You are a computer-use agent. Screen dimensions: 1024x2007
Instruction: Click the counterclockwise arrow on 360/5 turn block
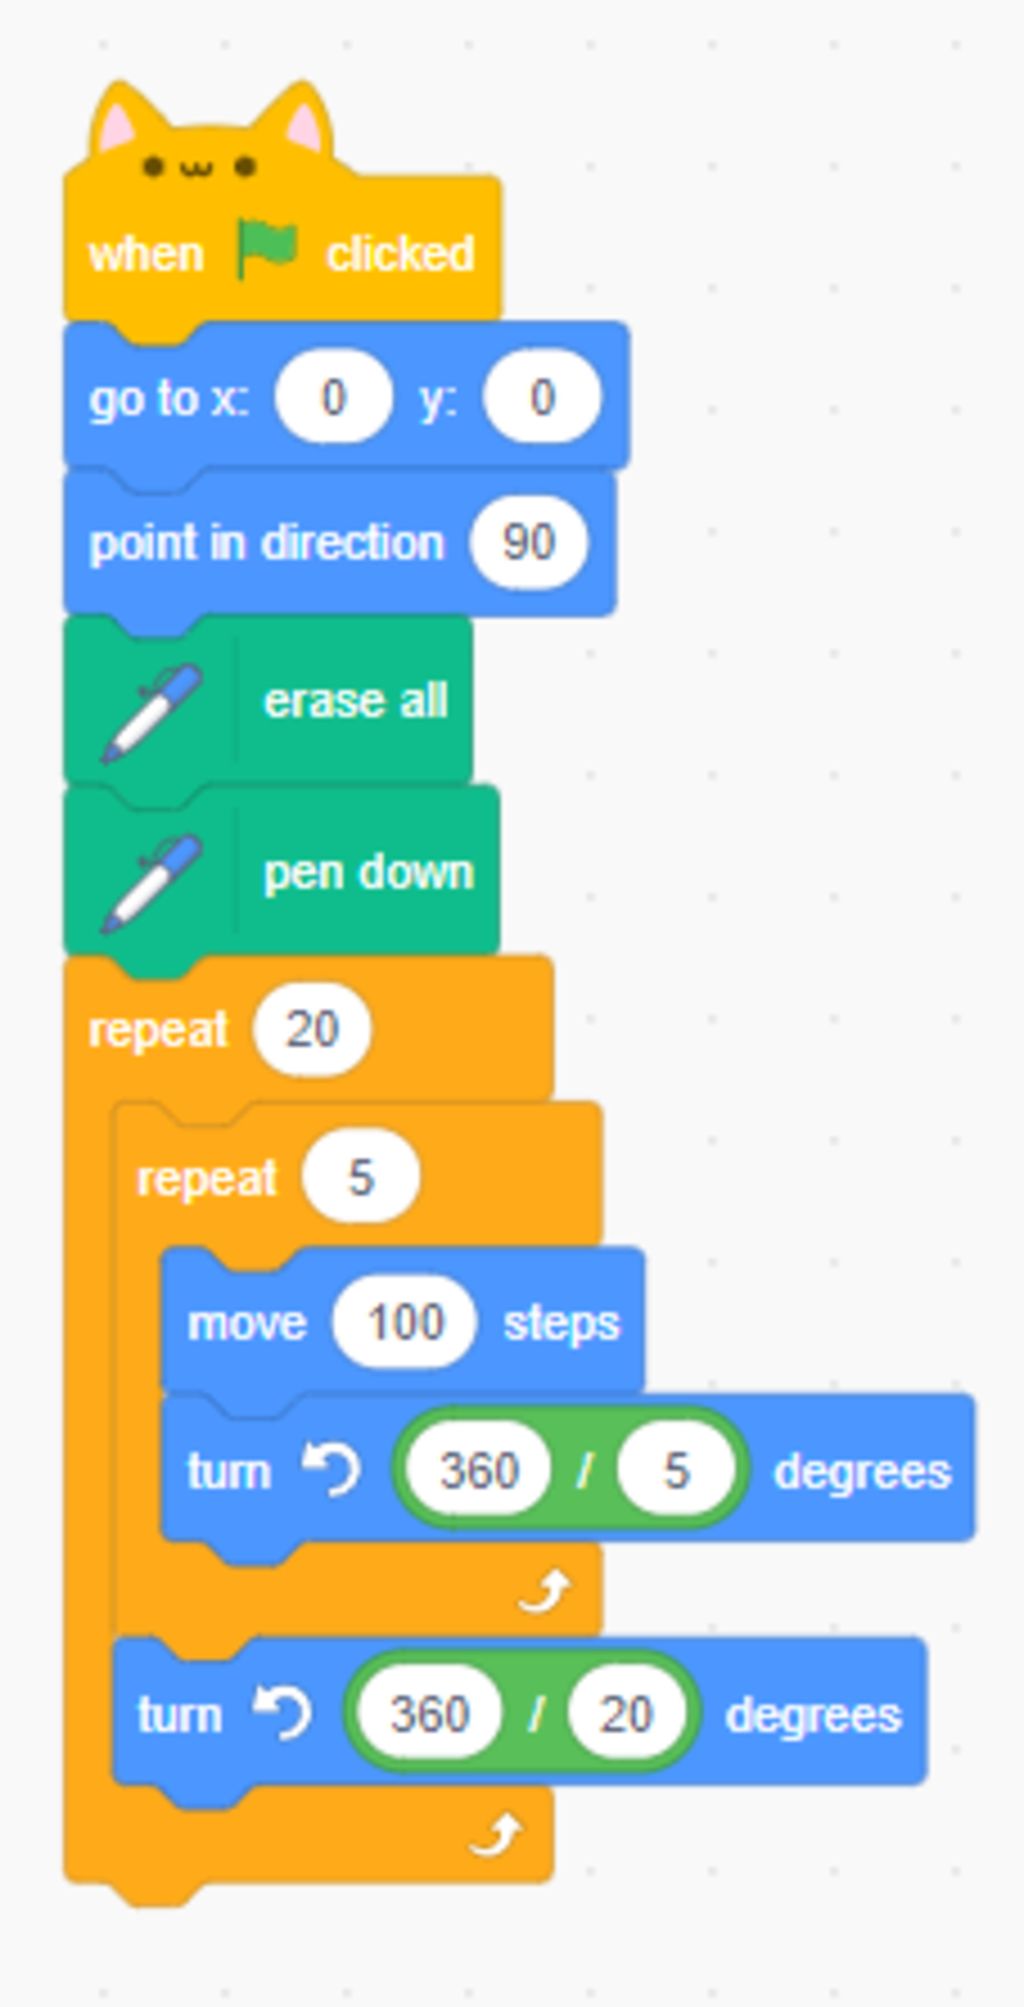click(x=331, y=1471)
